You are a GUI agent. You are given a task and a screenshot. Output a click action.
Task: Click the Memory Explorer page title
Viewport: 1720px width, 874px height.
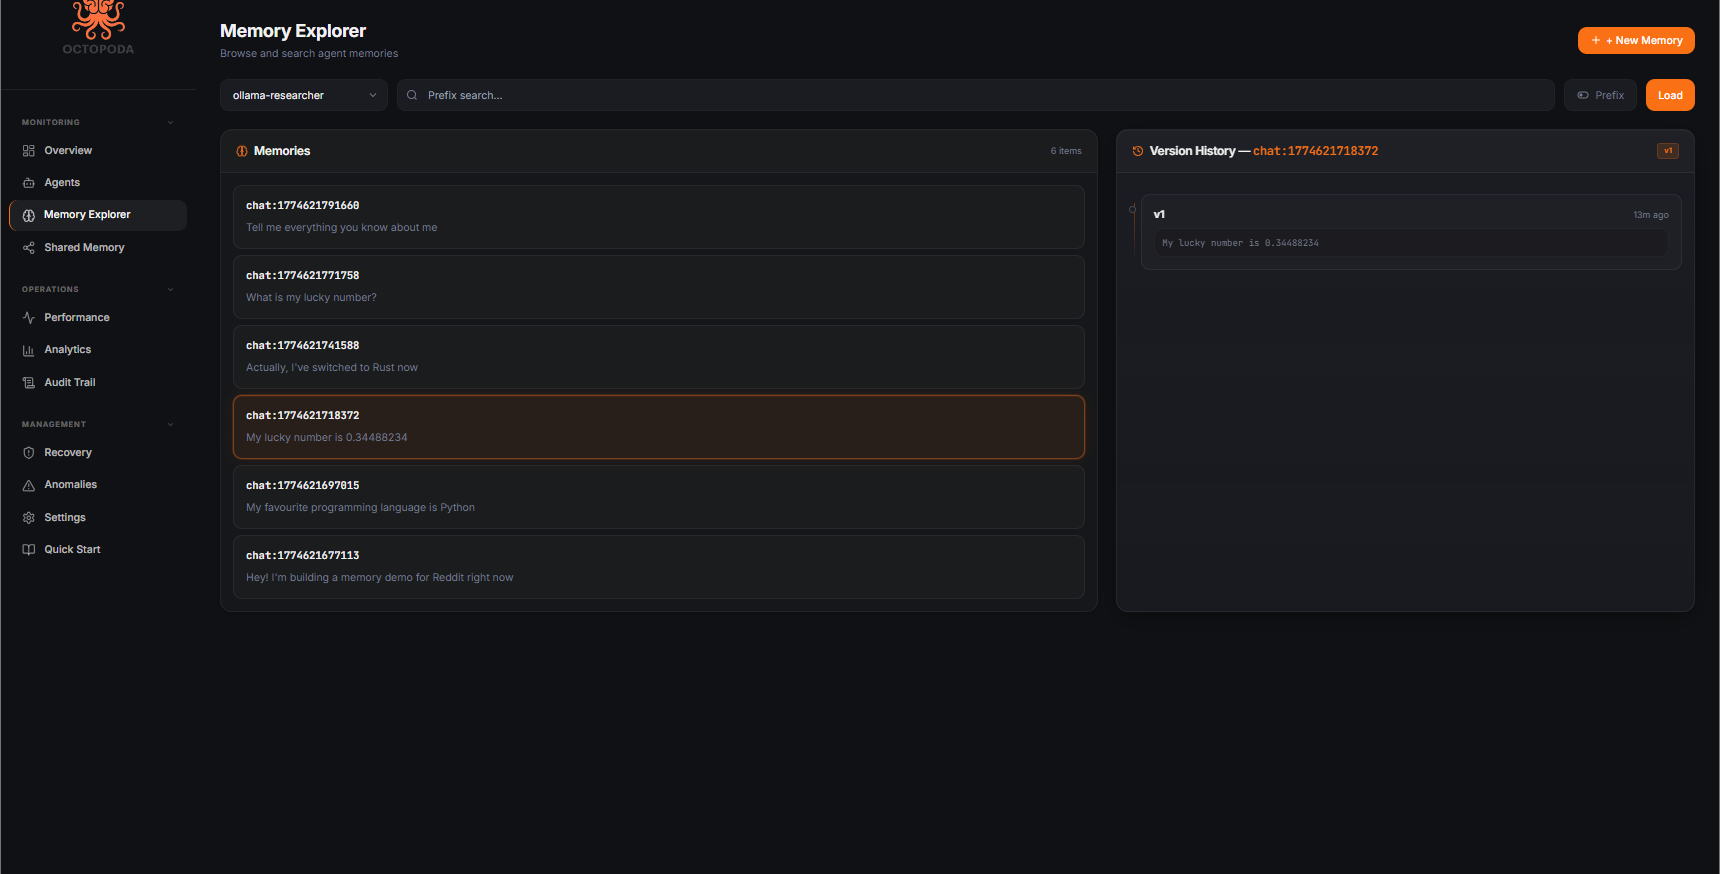[x=293, y=31]
